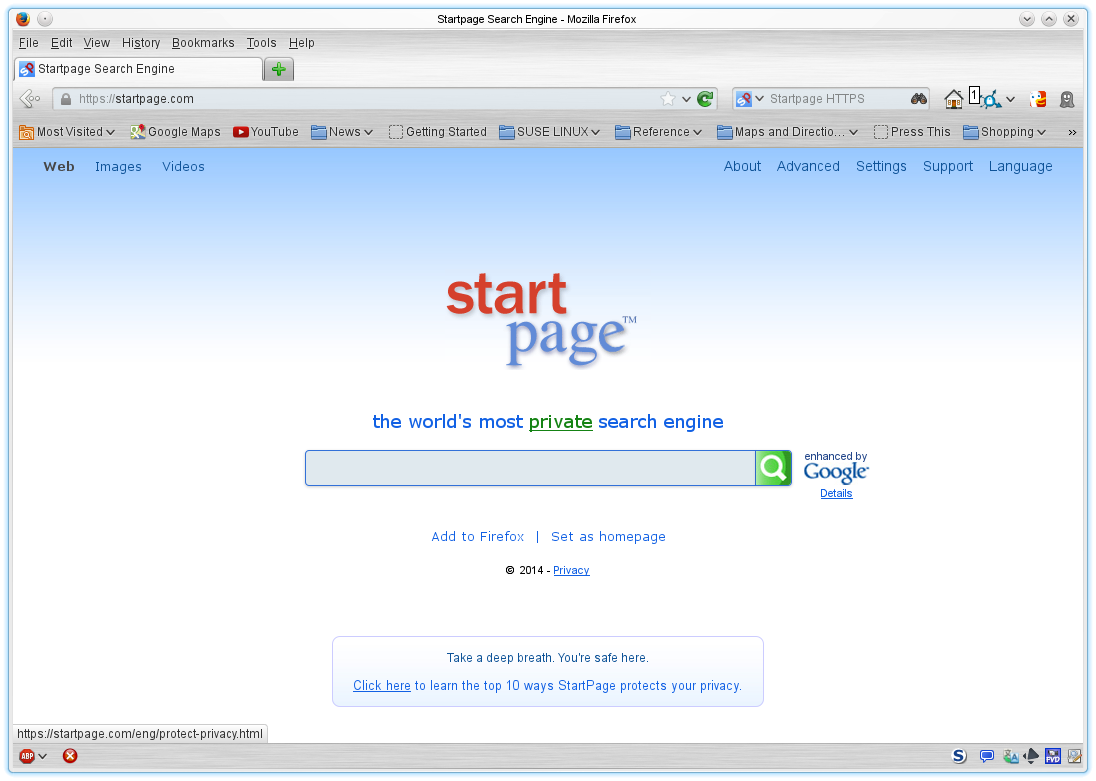
Task: Open the Google Maps bookmark
Action: (175, 131)
